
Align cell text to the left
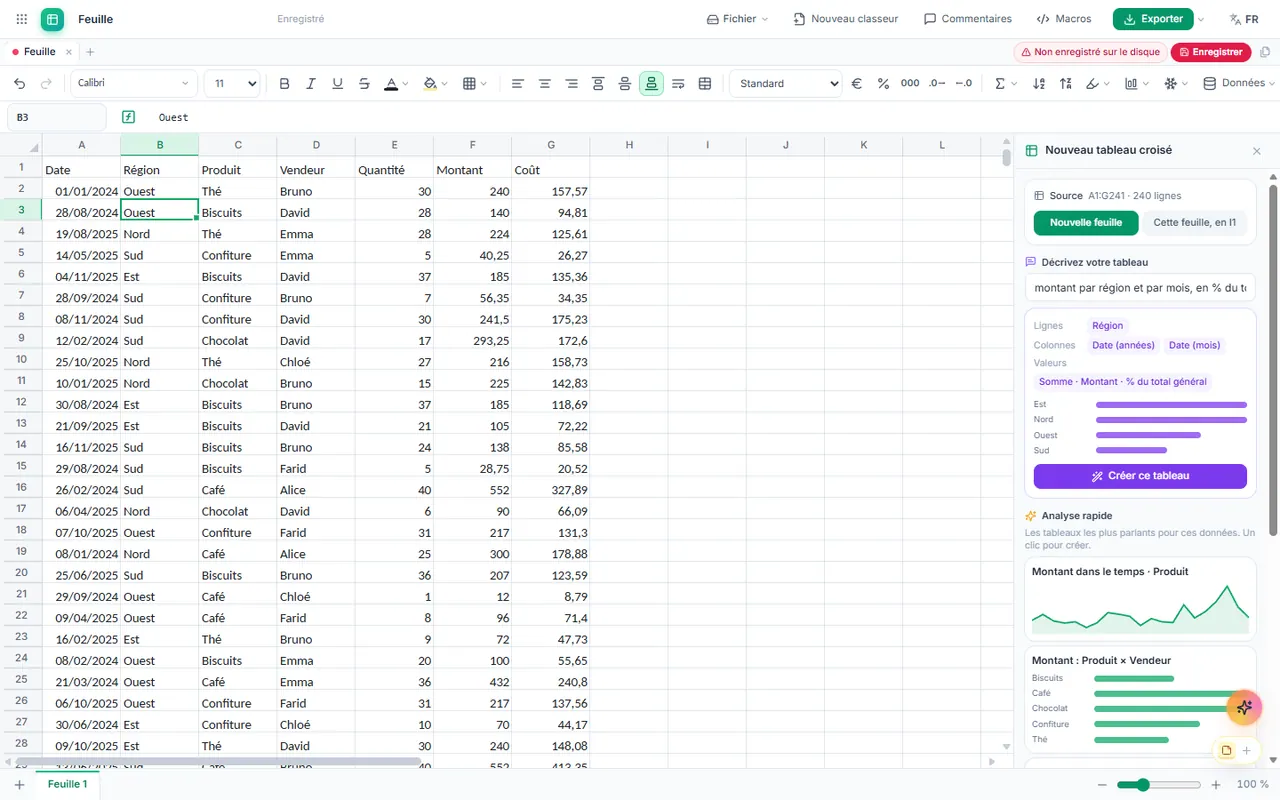[518, 84]
